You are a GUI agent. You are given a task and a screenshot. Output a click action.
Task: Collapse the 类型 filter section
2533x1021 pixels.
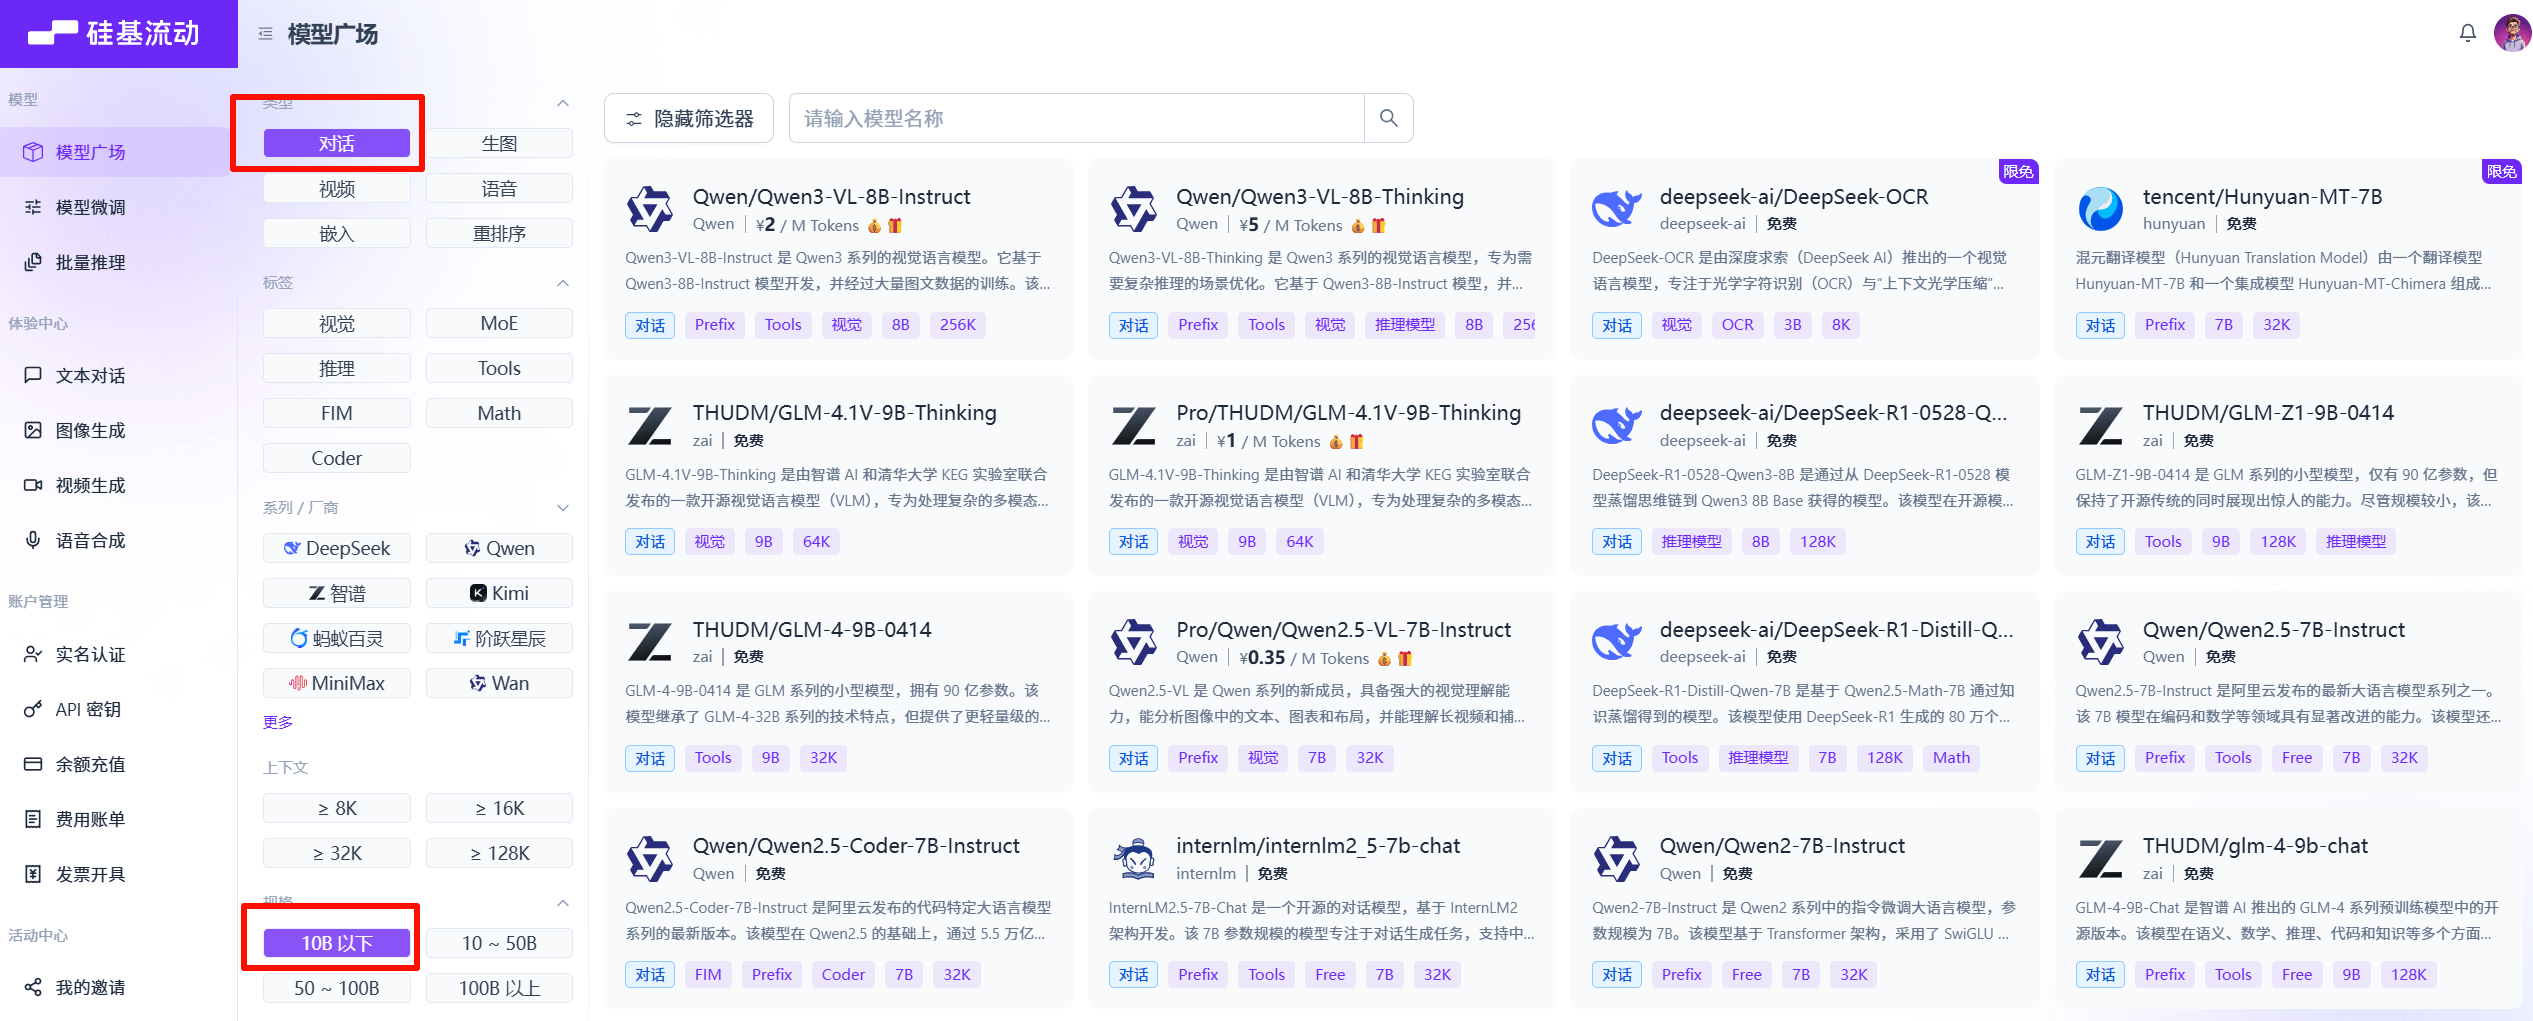563,103
